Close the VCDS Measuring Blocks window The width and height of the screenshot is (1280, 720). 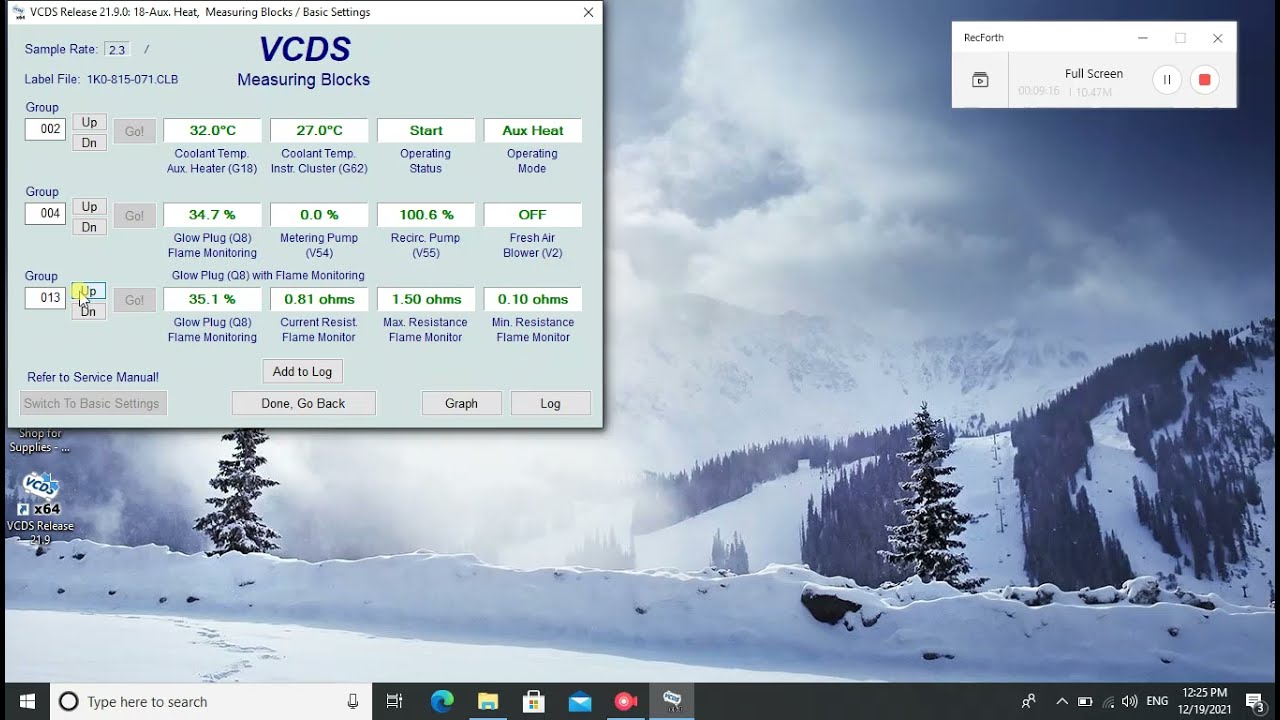pos(588,12)
